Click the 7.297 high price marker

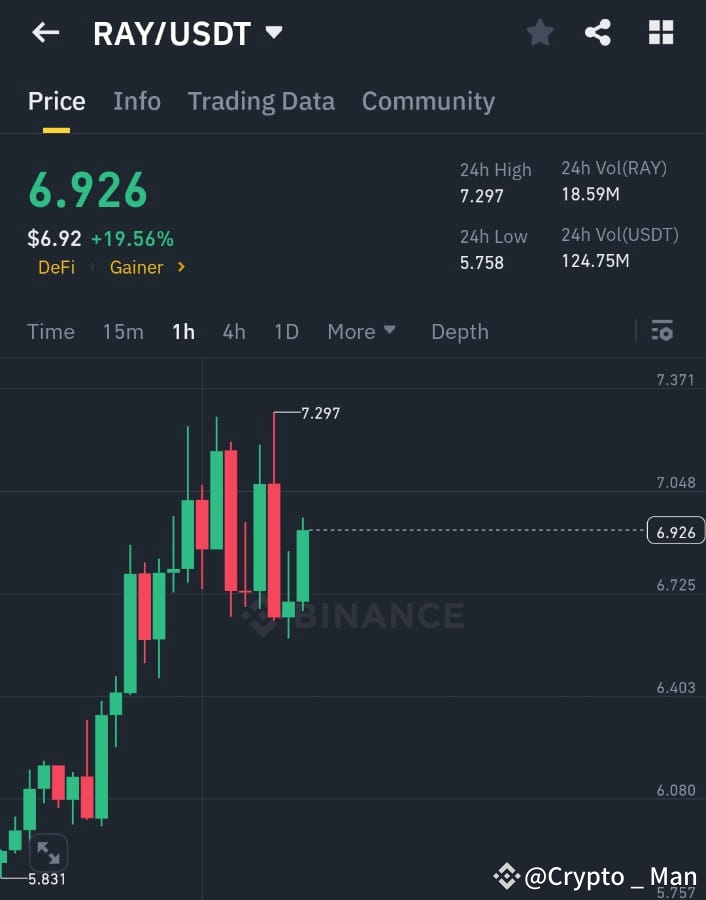pos(318,412)
